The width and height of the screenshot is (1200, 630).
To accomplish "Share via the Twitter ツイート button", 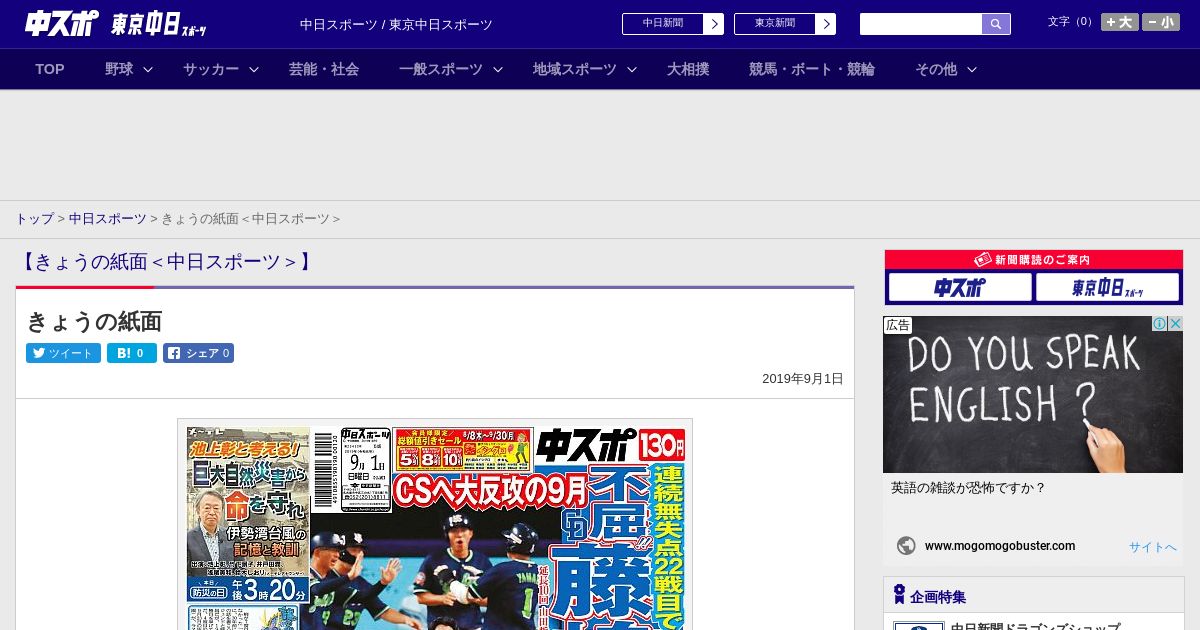I will [x=63, y=353].
